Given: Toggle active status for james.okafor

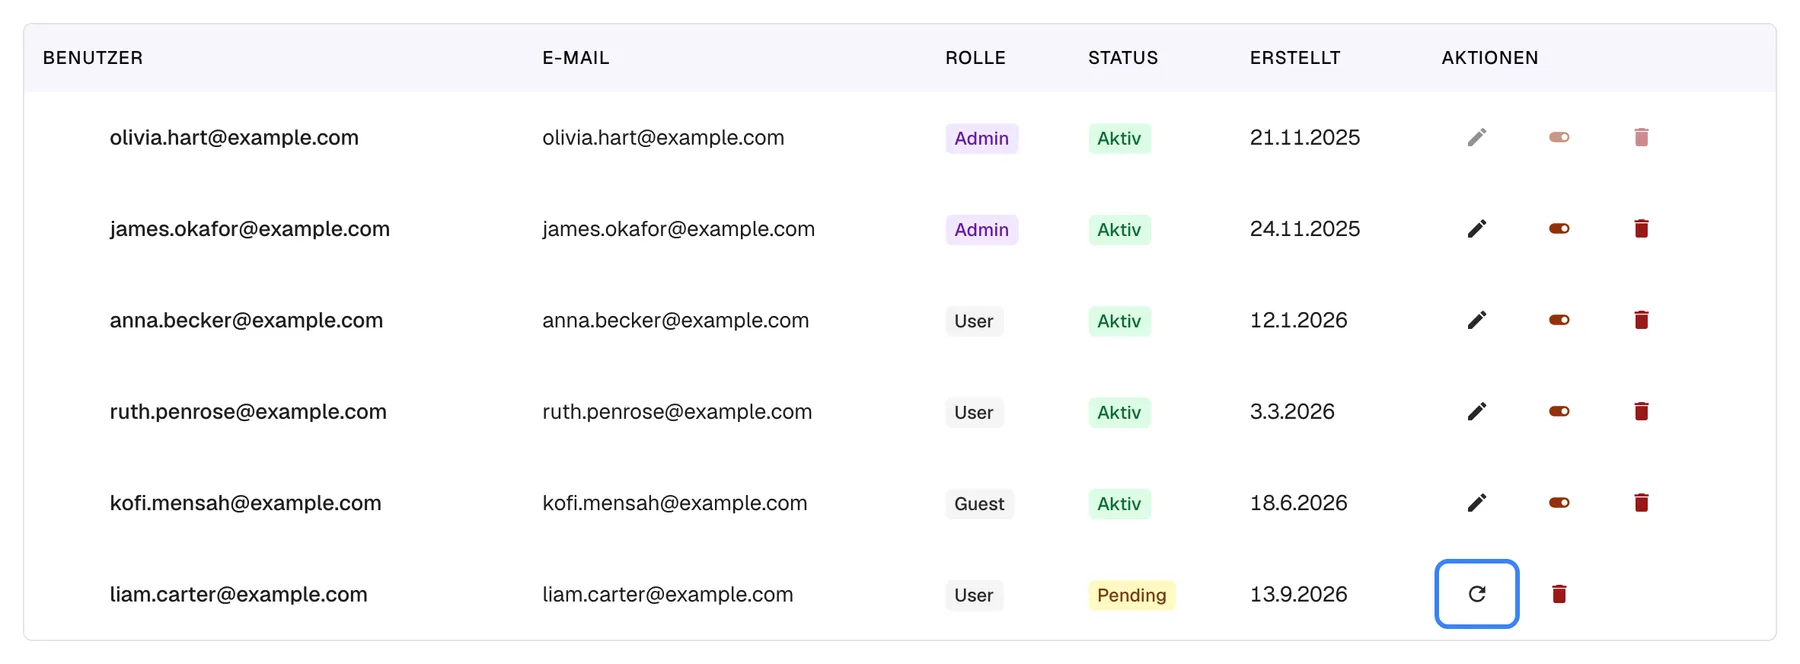Looking at the screenshot, I should pos(1559,229).
